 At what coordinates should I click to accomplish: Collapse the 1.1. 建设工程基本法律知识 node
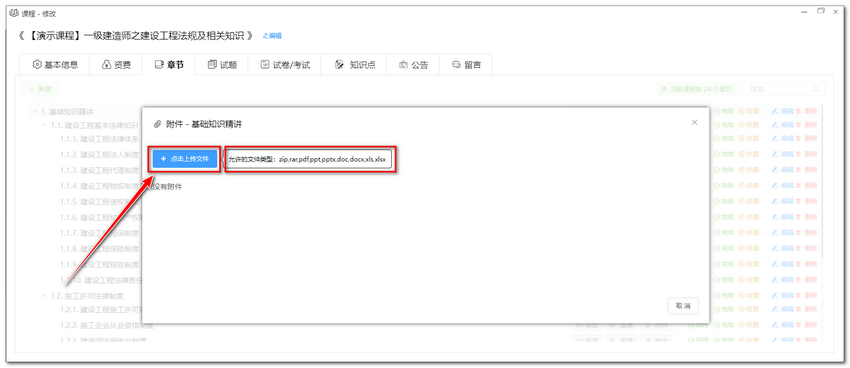point(44,125)
